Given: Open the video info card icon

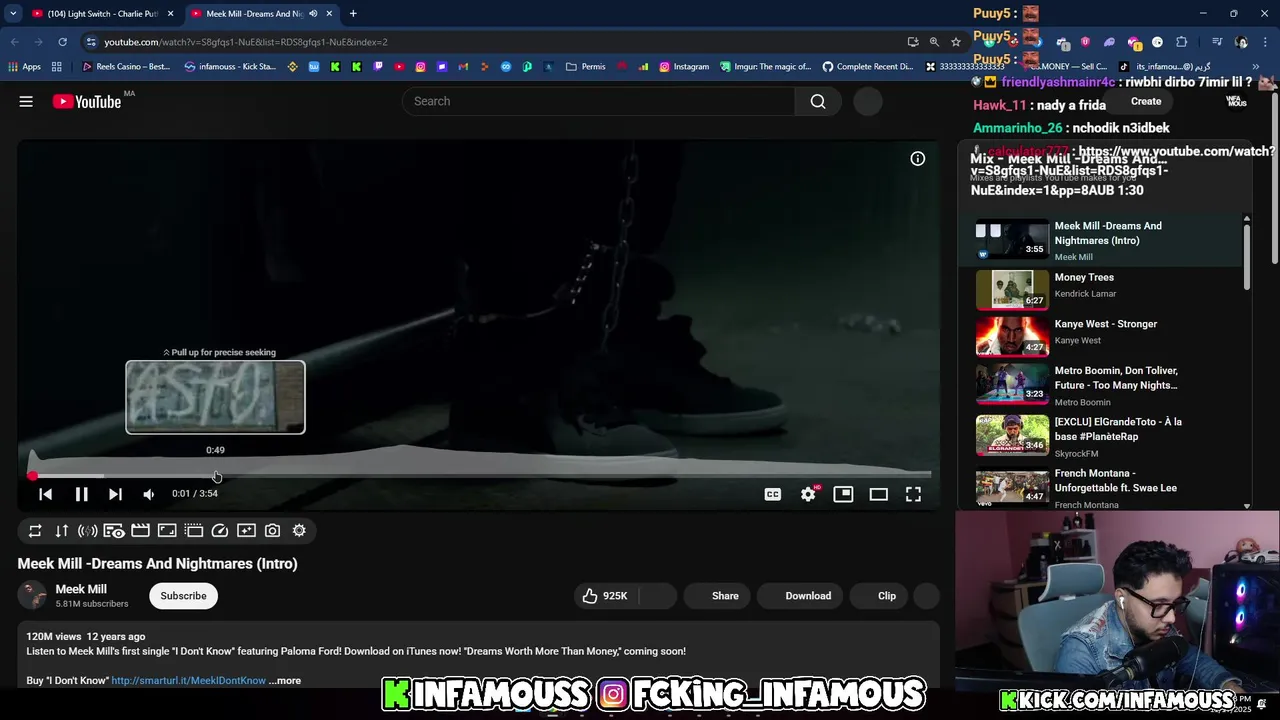Looking at the screenshot, I should [x=917, y=159].
